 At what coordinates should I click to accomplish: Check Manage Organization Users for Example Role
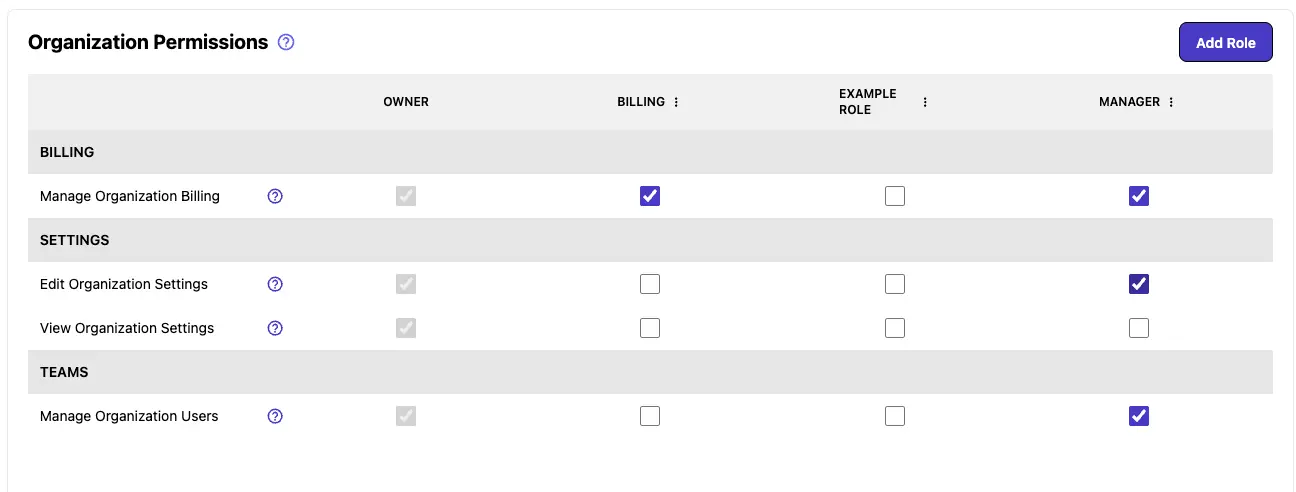point(895,416)
